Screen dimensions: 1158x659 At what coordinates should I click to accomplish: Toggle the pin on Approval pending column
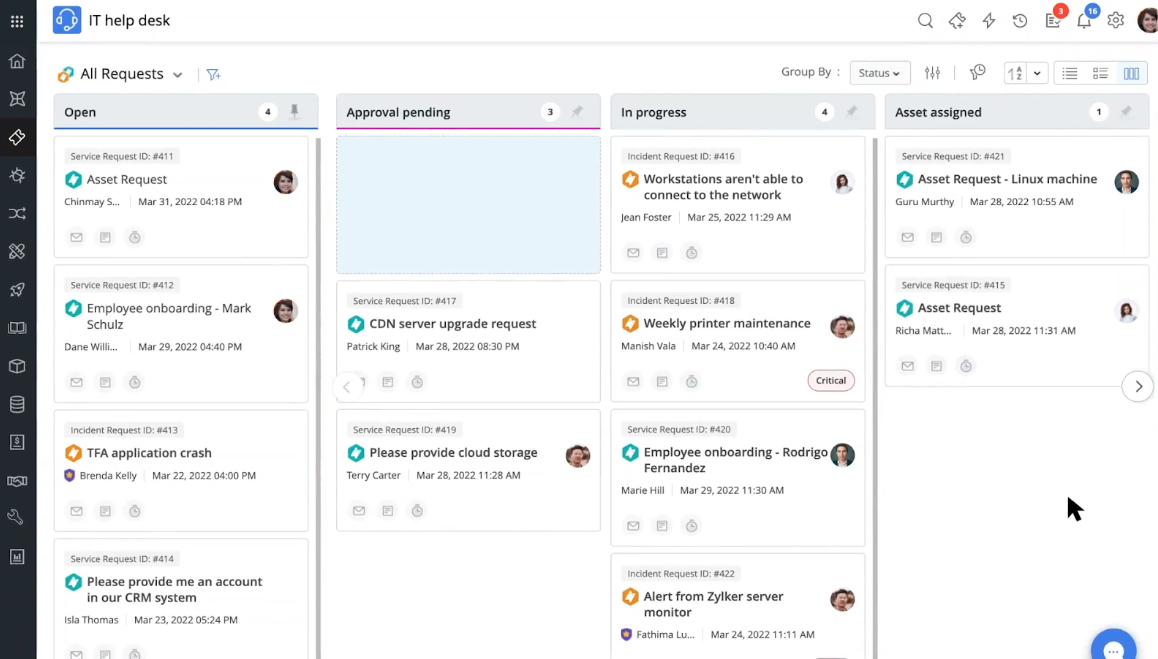(577, 112)
